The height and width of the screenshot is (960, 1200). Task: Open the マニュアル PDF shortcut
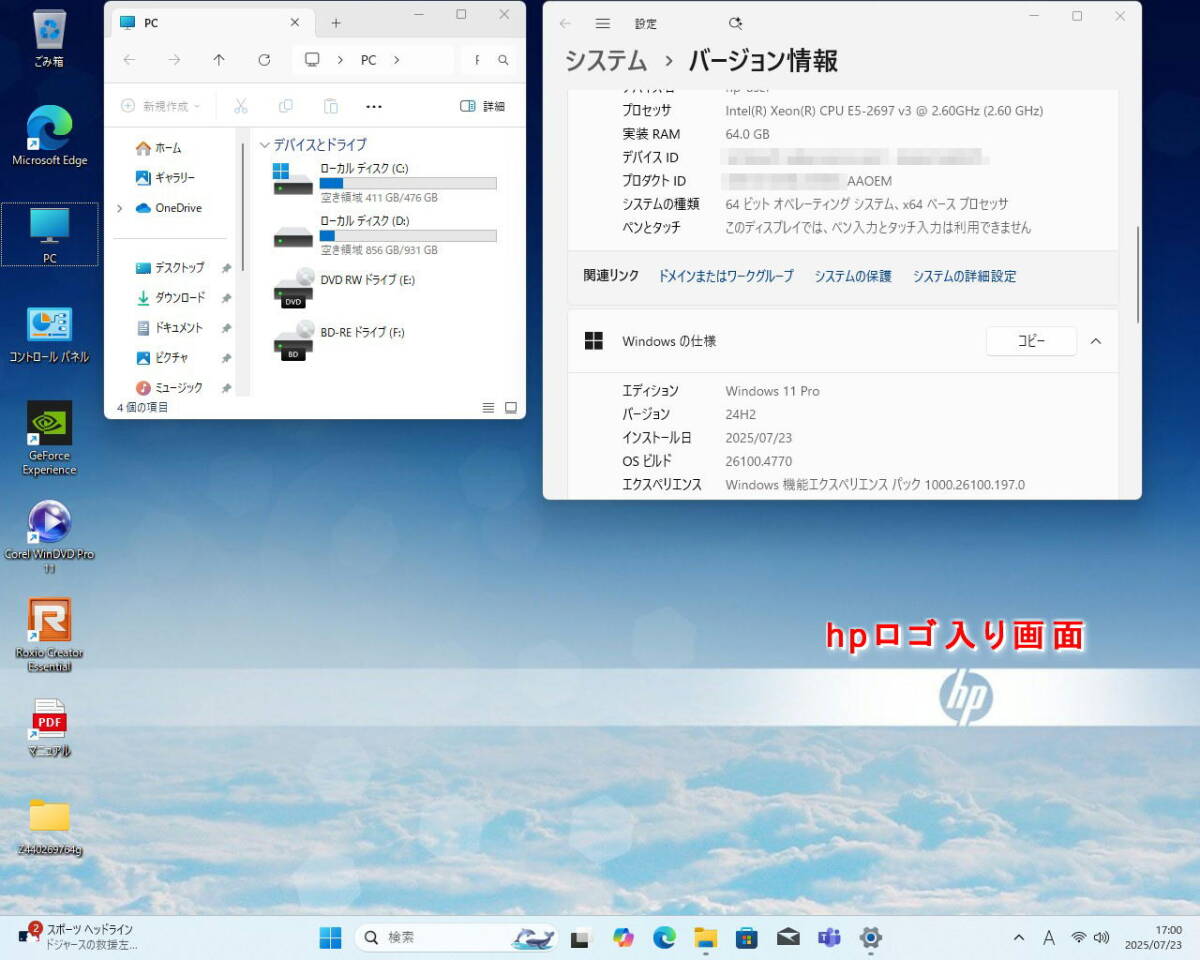click(49, 728)
